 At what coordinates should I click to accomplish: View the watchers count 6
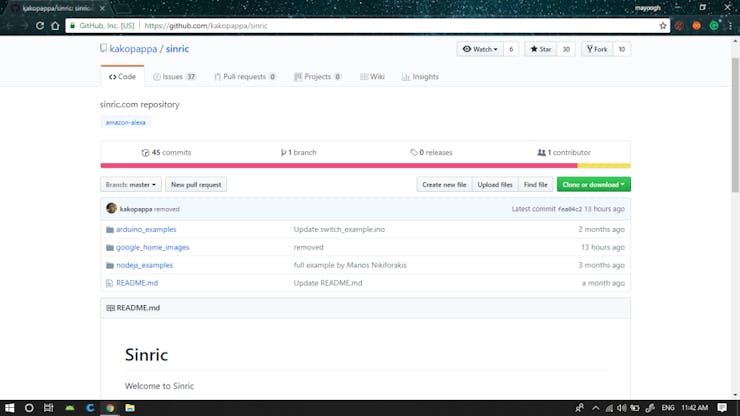(x=511, y=49)
